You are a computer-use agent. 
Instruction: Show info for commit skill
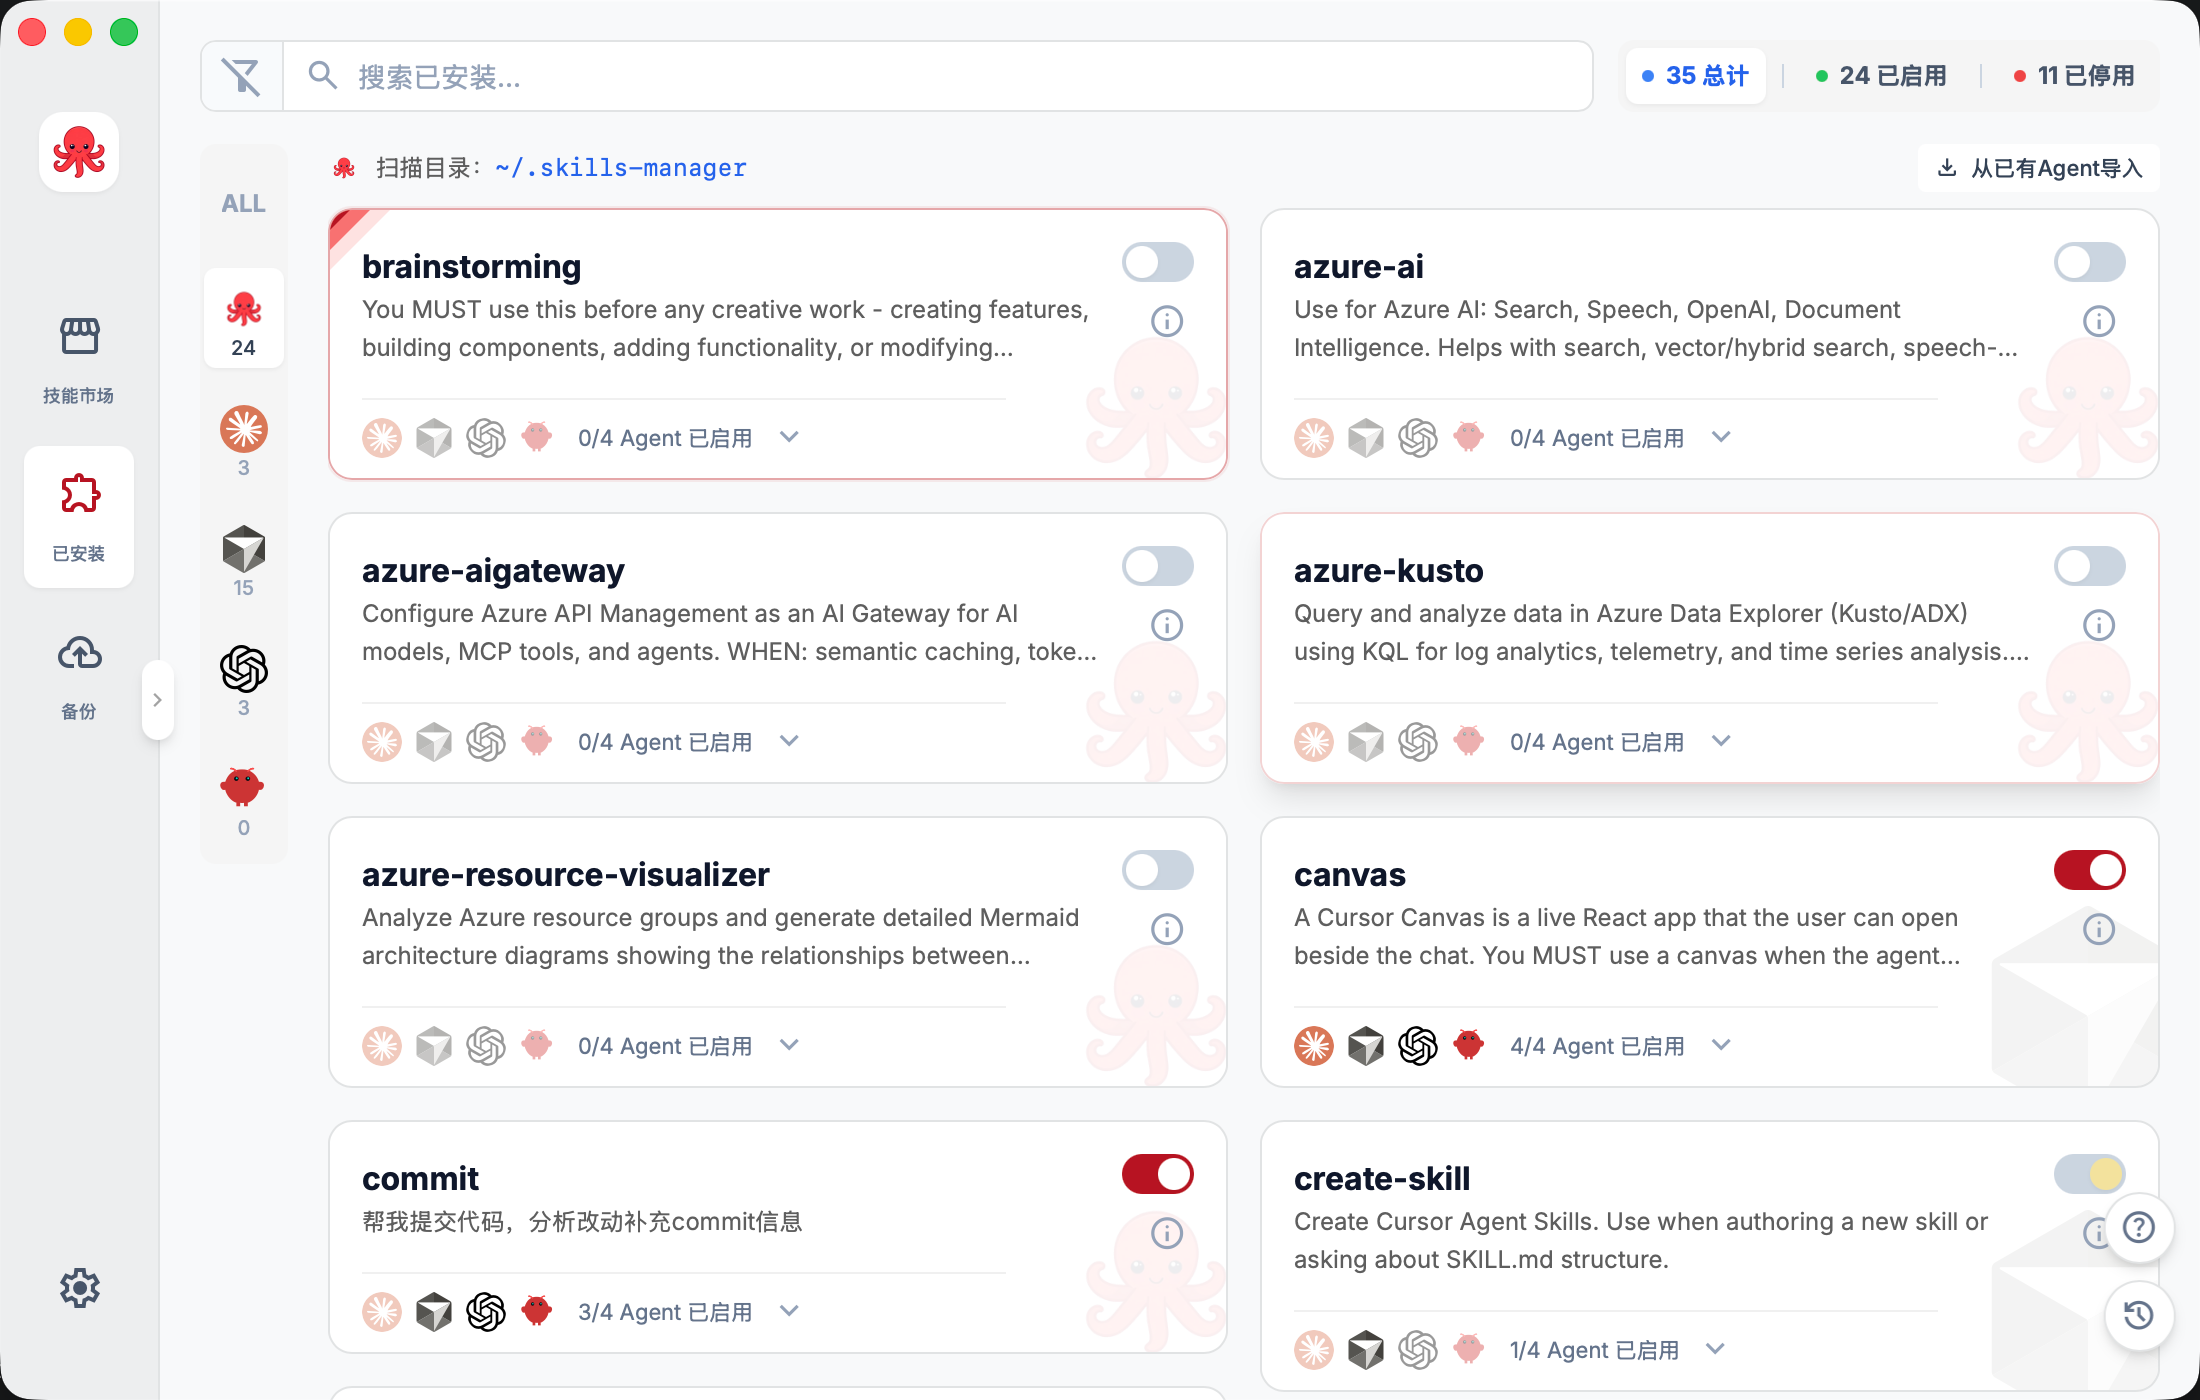1167,1233
